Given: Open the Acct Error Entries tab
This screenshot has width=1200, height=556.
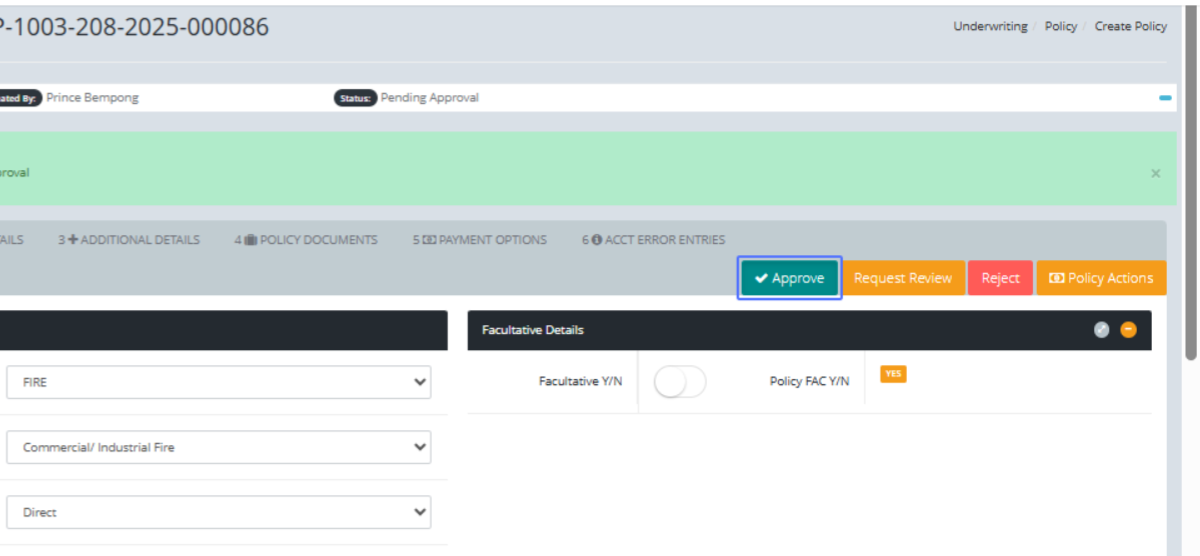Looking at the screenshot, I should (x=654, y=240).
